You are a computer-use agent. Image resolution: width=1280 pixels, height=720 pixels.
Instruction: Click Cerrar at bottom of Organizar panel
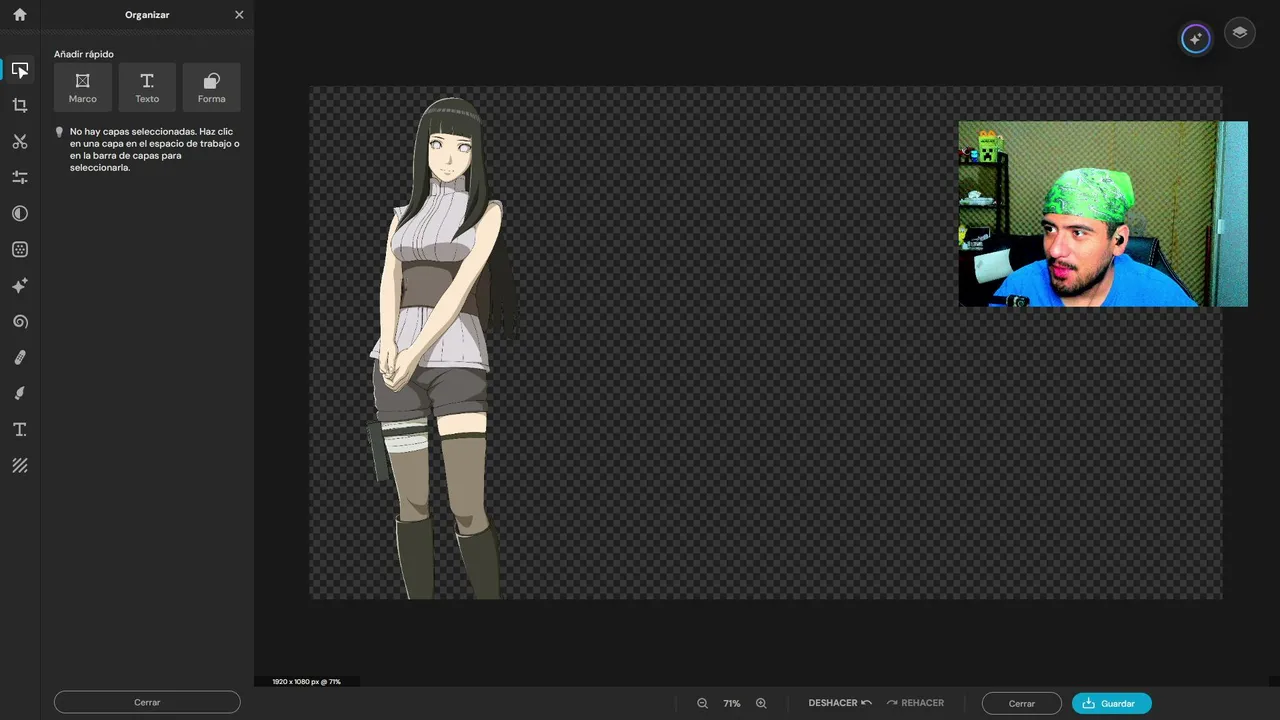click(x=147, y=702)
